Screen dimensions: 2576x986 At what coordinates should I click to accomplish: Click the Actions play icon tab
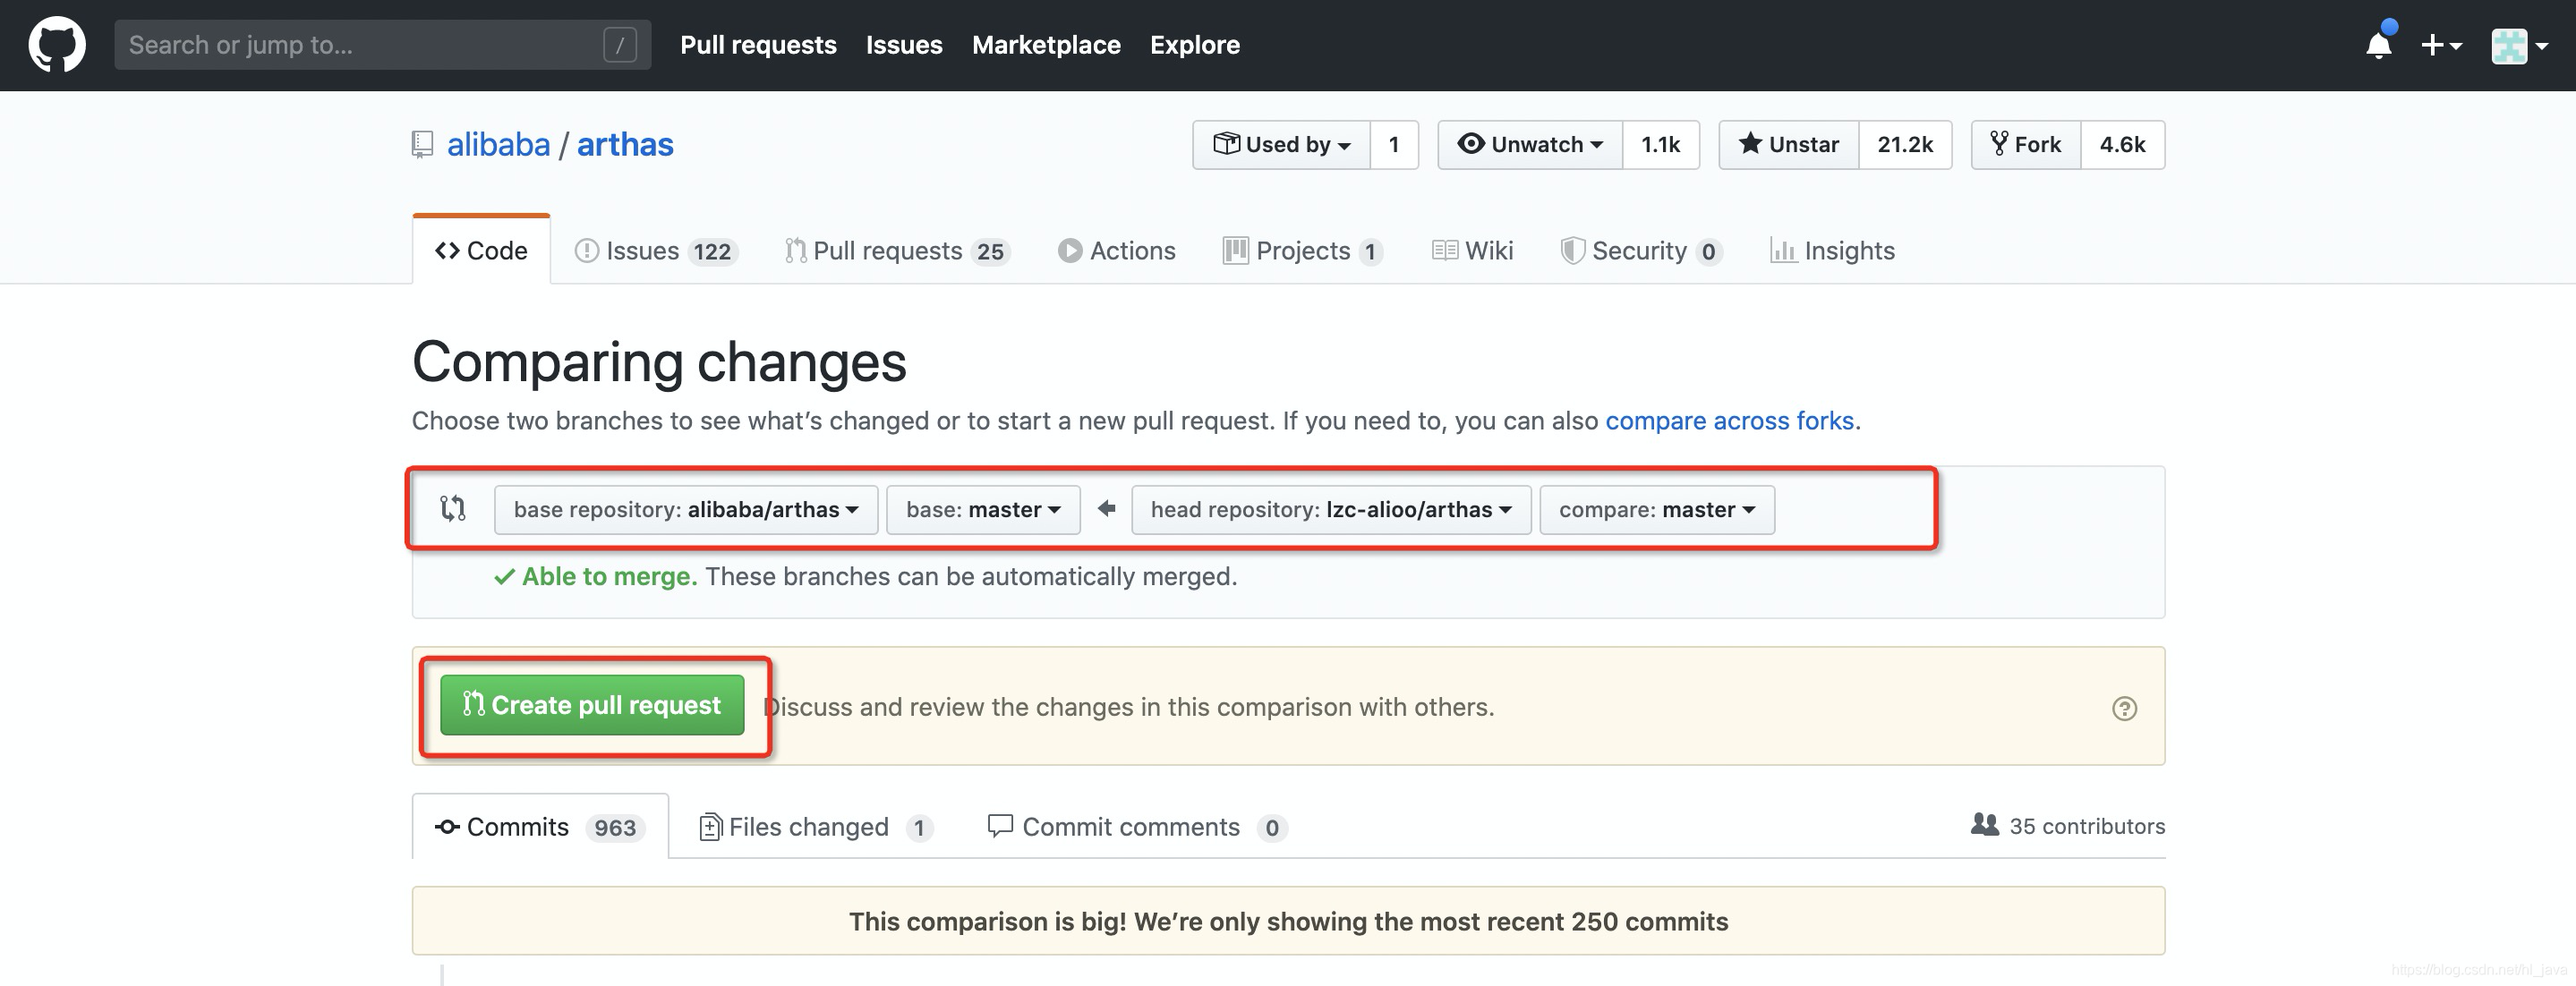(x=1070, y=250)
